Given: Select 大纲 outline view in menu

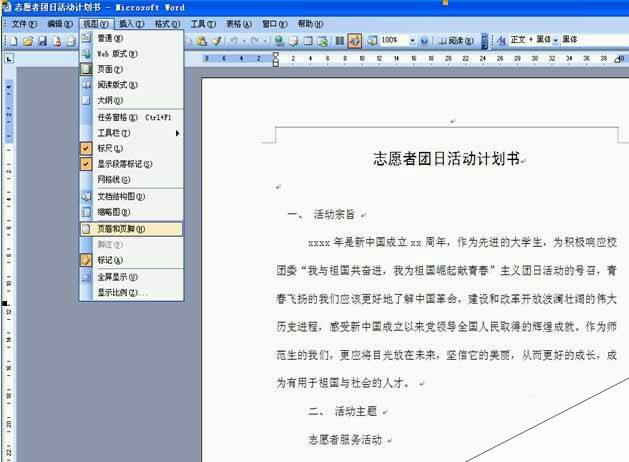Looking at the screenshot, I should click(x=132, y=100).
